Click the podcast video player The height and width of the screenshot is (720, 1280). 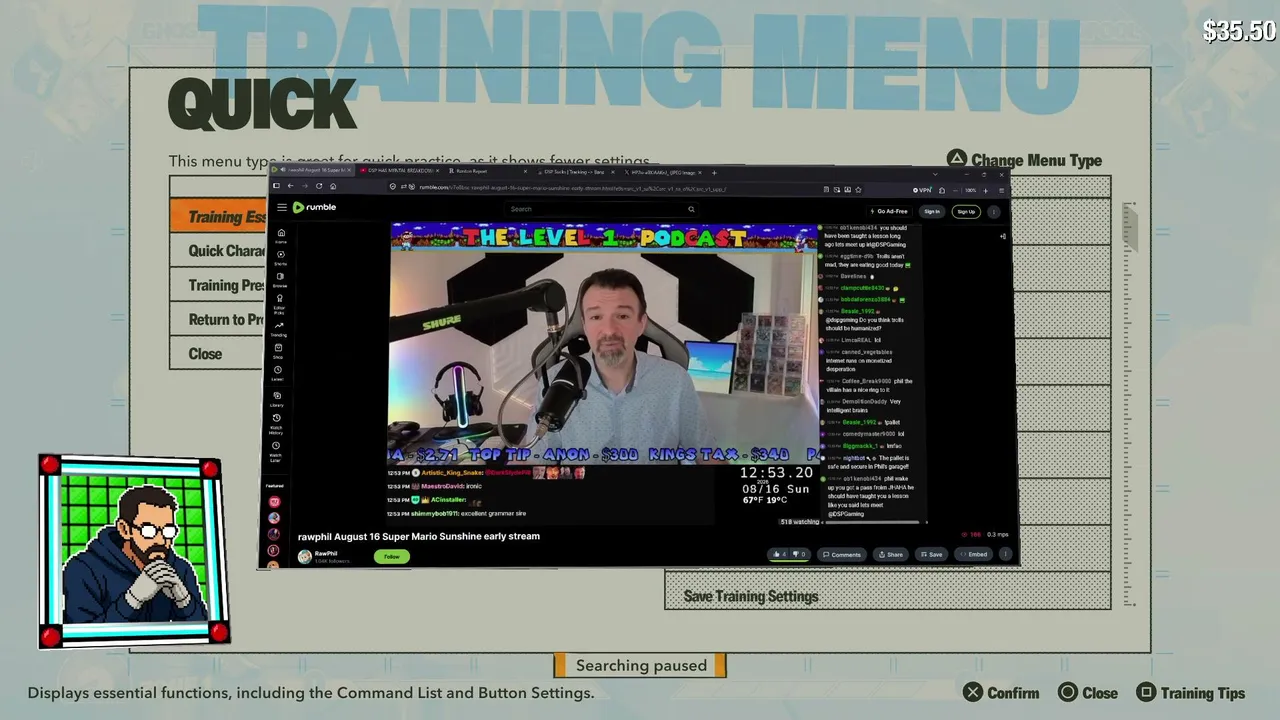coord(604,344)
